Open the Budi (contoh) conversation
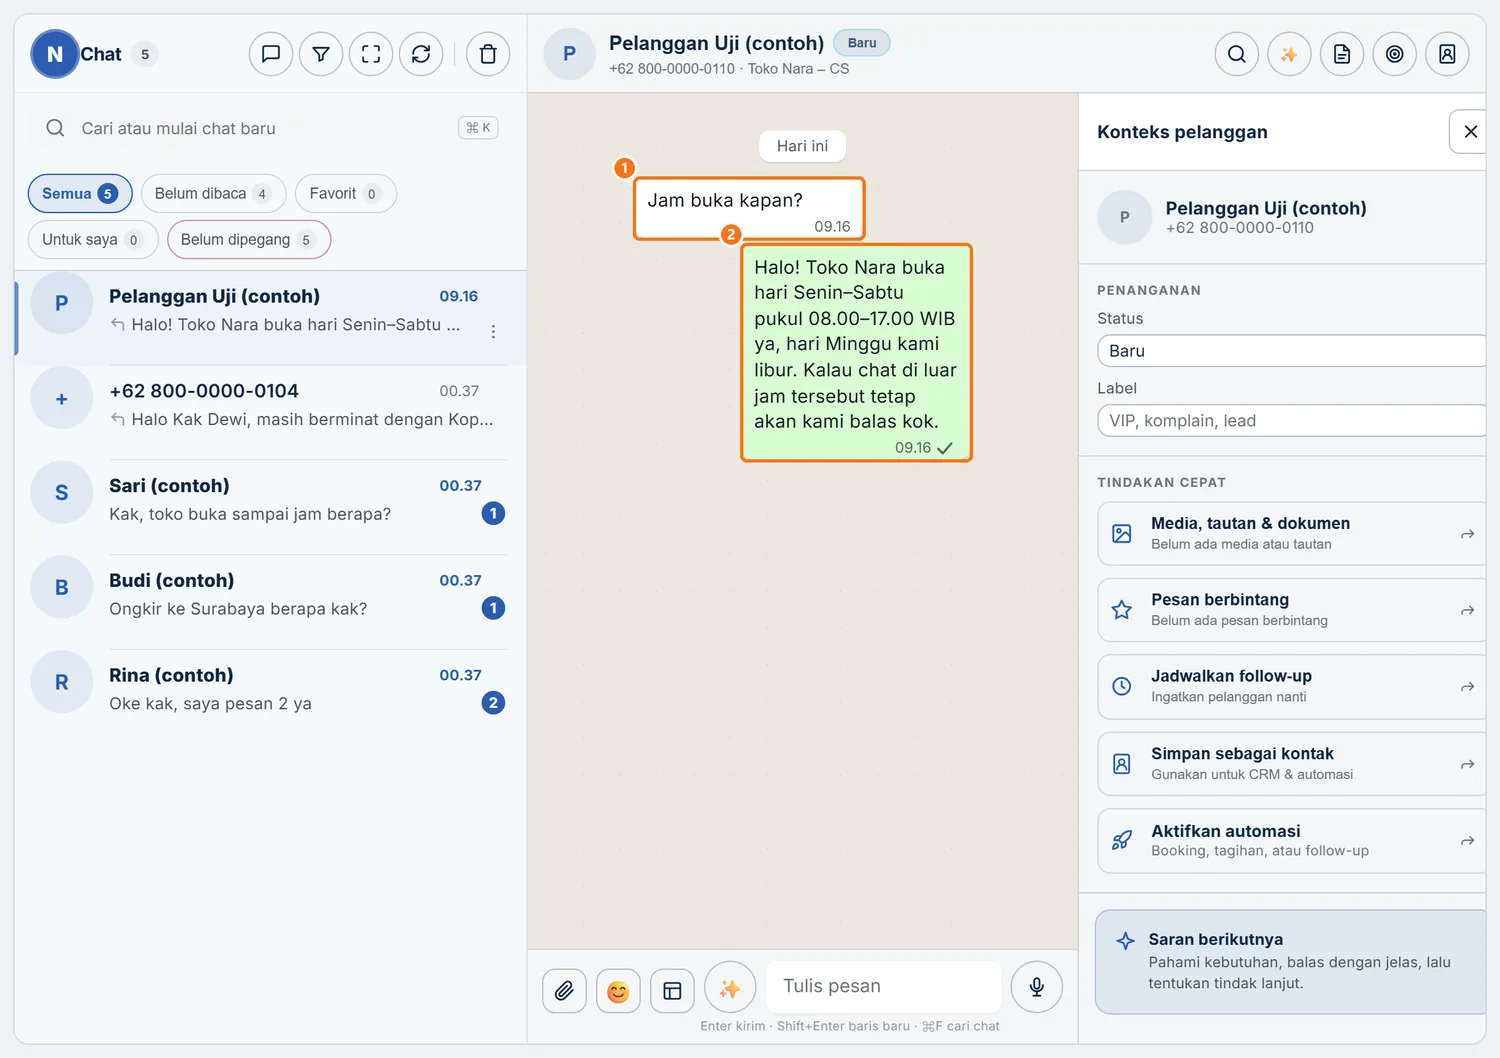Image resolution: width=1500 pixels, height=1058 pixels. pos(270,602)
